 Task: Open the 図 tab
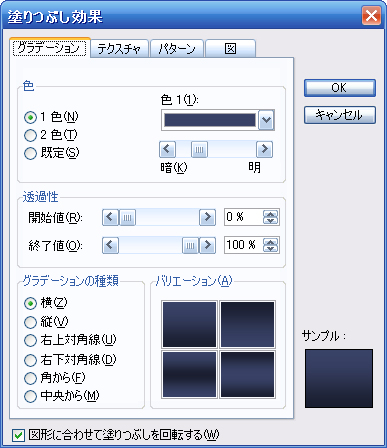click(230, 49)
